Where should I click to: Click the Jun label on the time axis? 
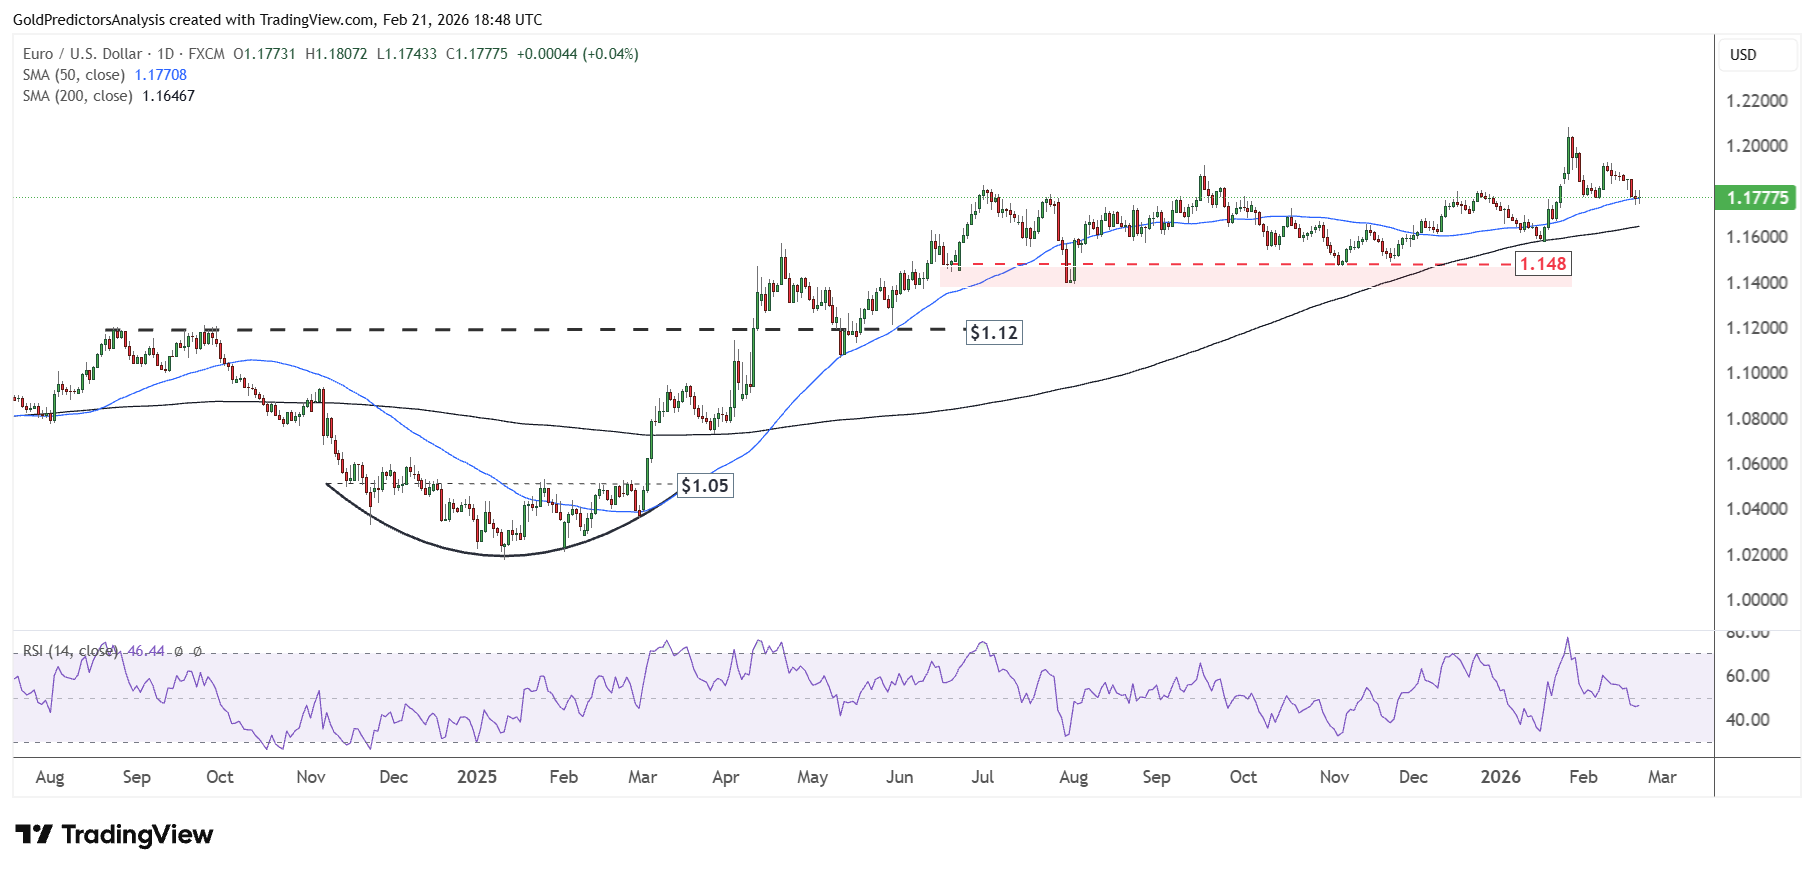(900, 777)
